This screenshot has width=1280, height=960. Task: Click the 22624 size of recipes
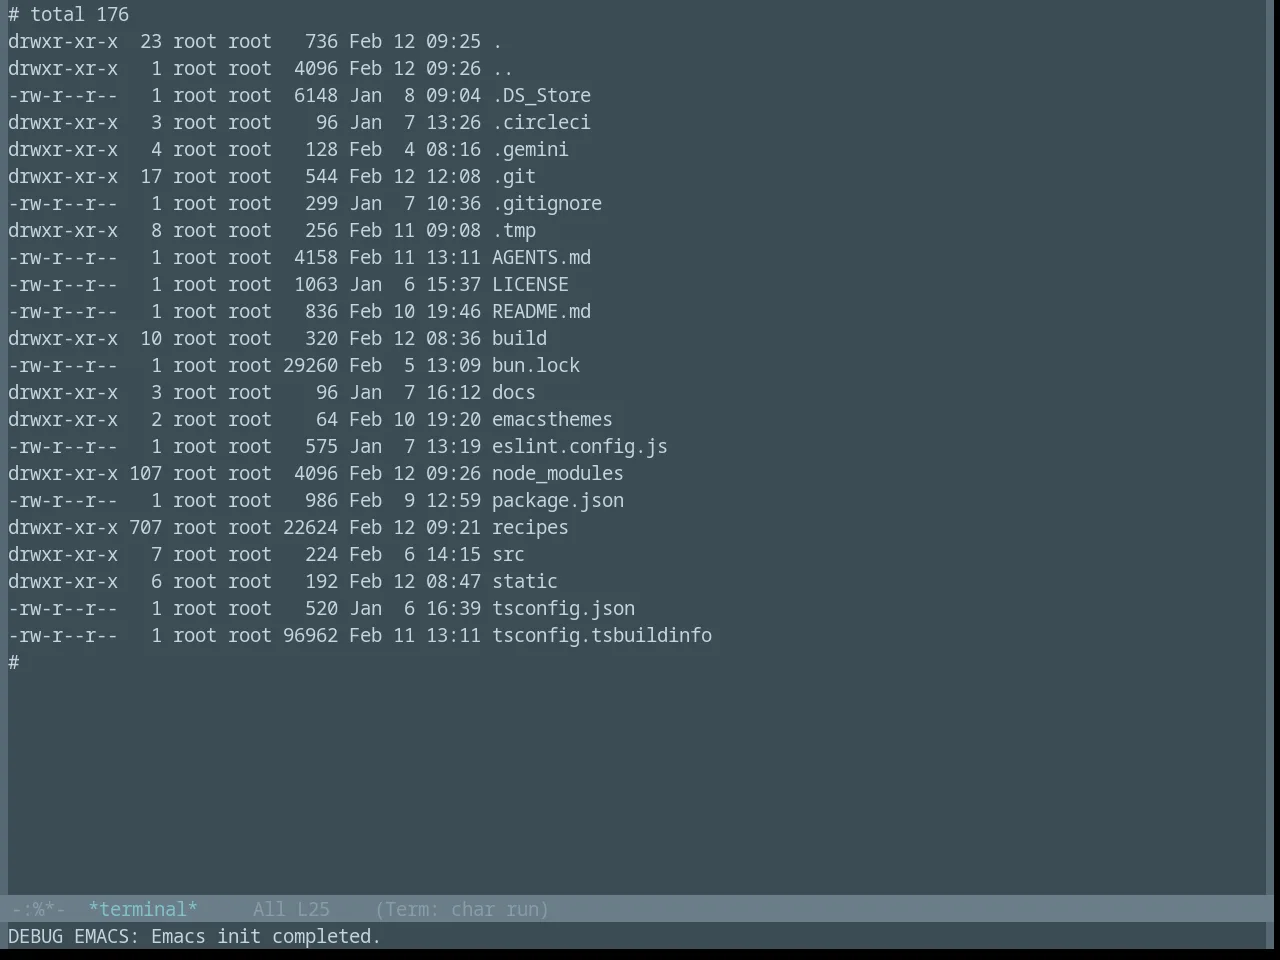(311, 528)
